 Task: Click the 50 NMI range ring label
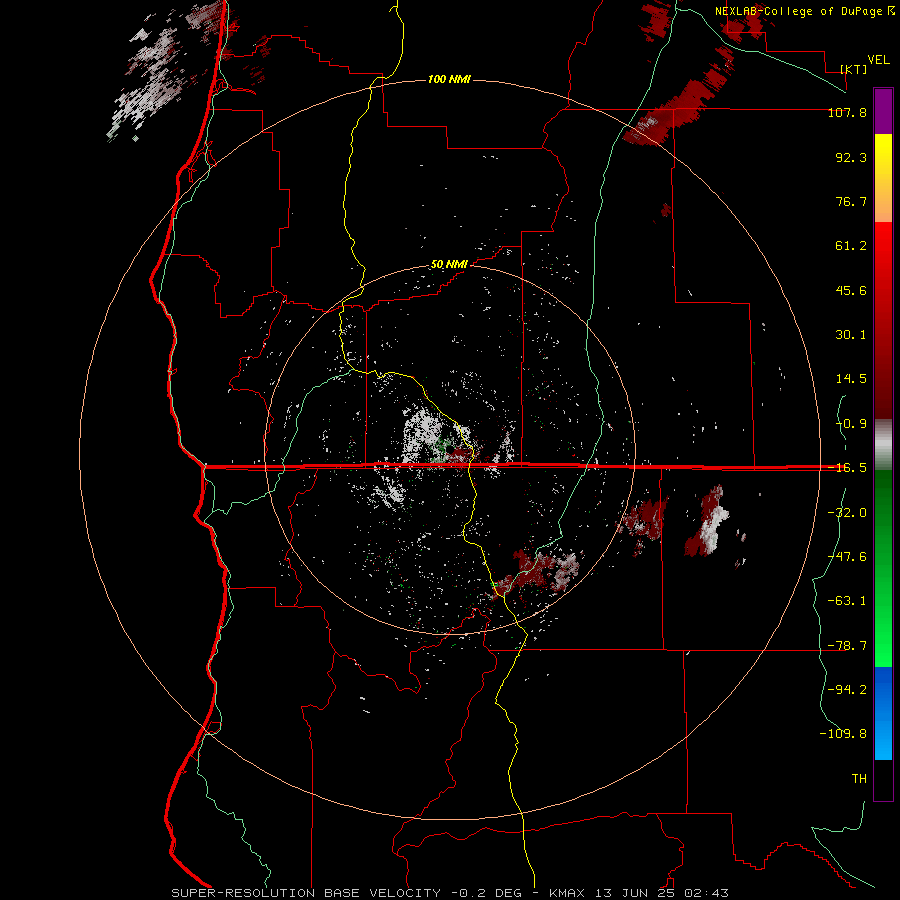pyautogui.click(x=449, y=265)
